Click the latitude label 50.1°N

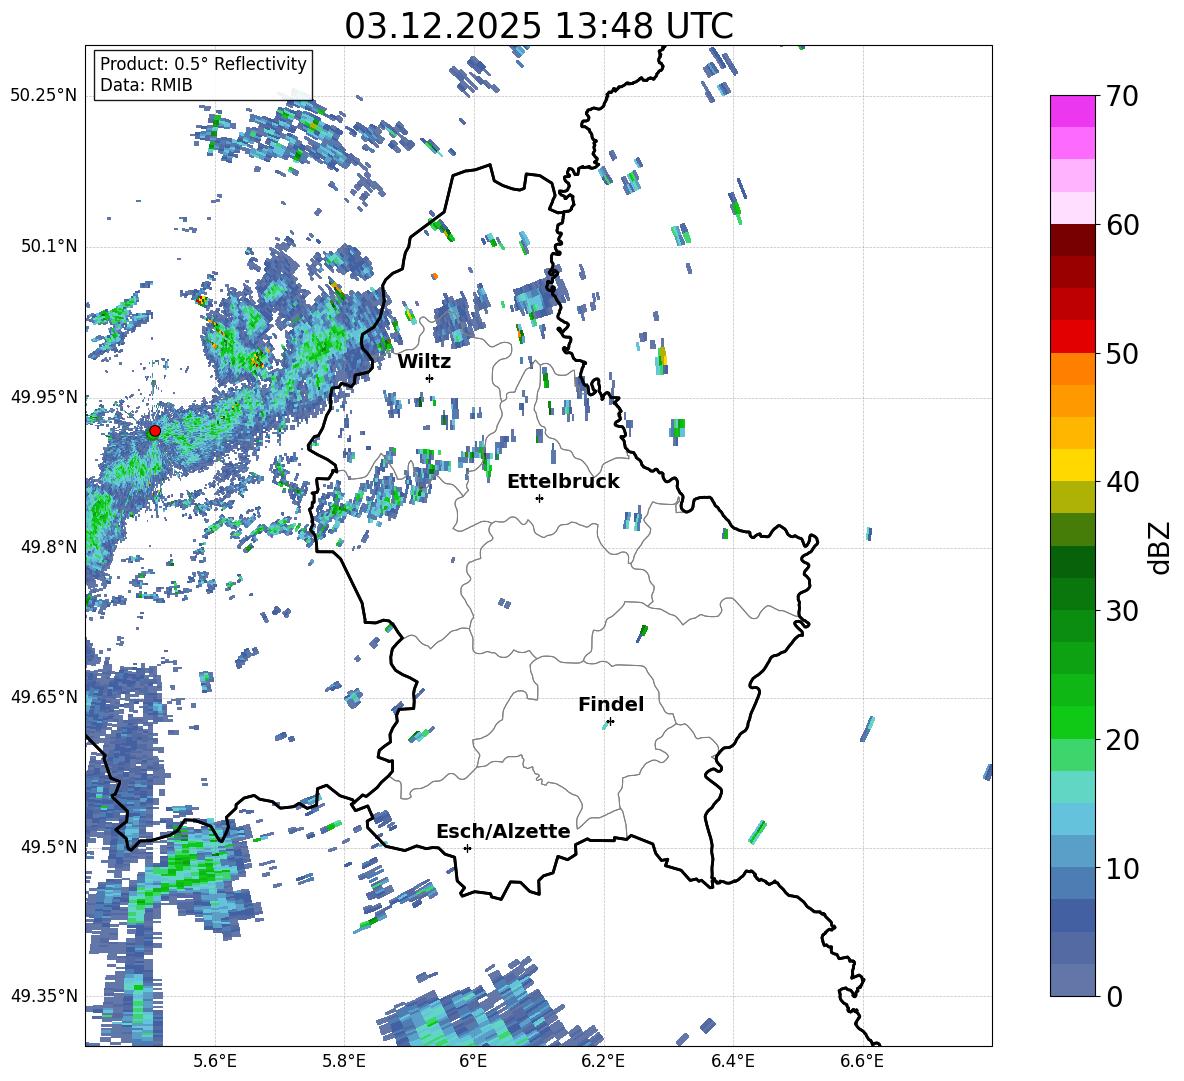click(x=48, y=247)
